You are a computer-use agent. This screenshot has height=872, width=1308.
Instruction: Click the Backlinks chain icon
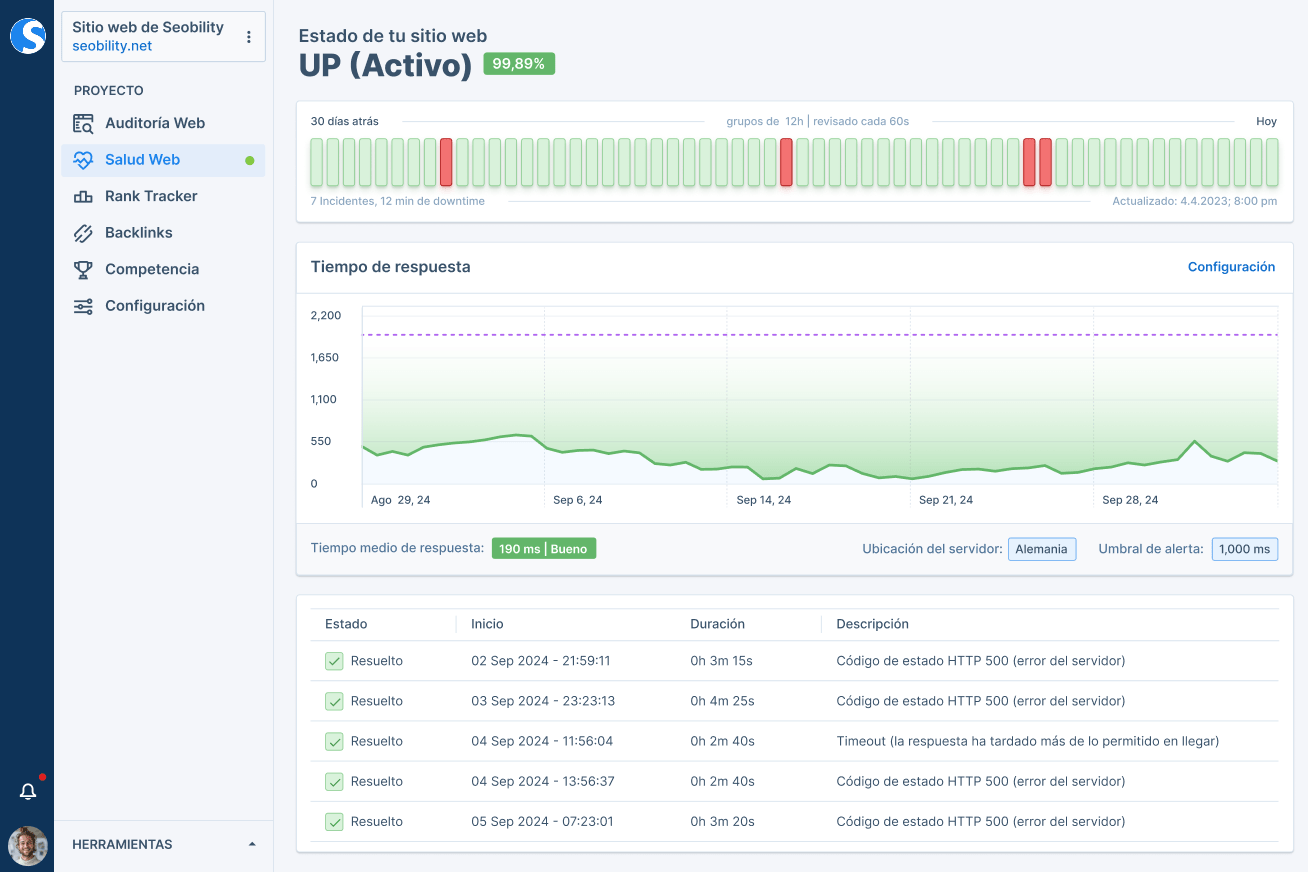tap(84, 232)
